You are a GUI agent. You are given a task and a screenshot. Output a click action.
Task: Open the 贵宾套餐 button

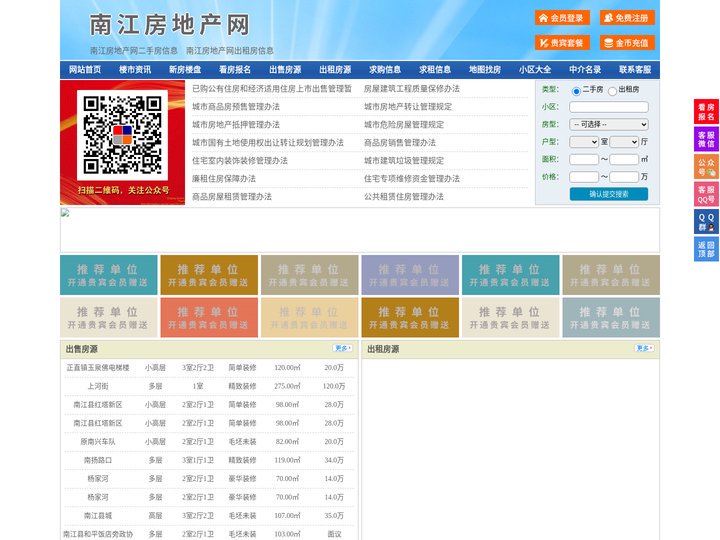pos(562,43)
